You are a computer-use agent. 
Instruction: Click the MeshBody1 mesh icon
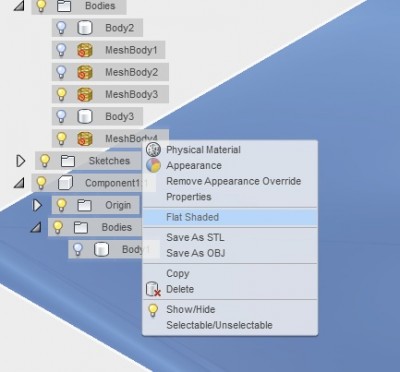point(85,50)
